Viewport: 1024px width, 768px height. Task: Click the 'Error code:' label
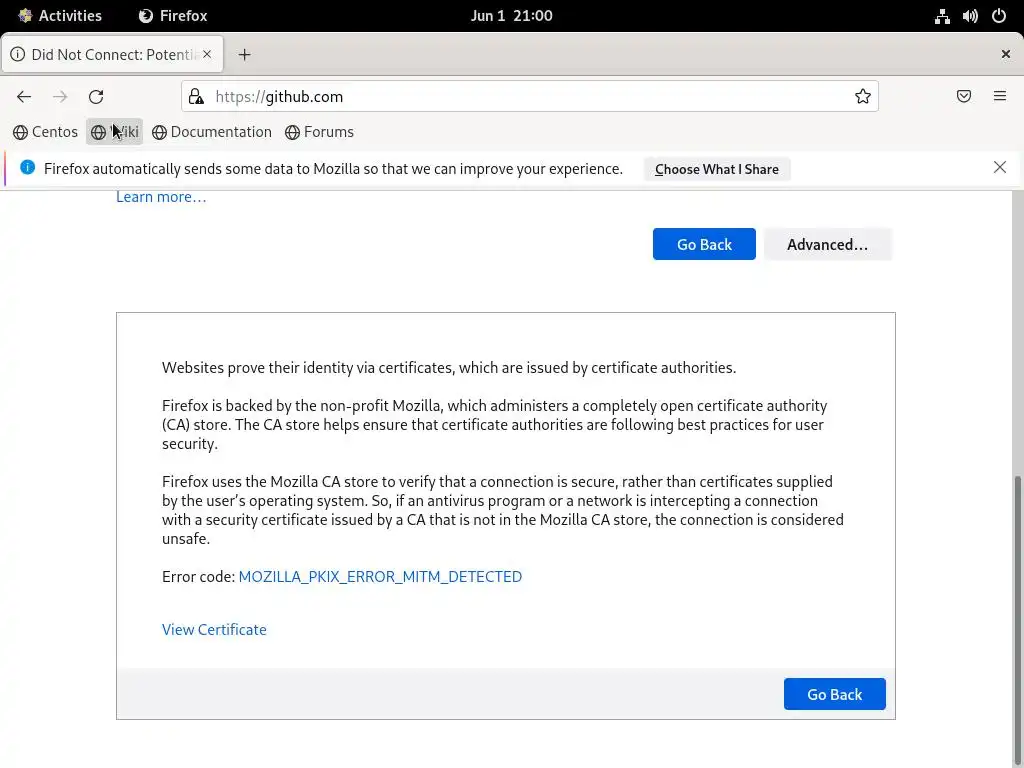[198, 577]
